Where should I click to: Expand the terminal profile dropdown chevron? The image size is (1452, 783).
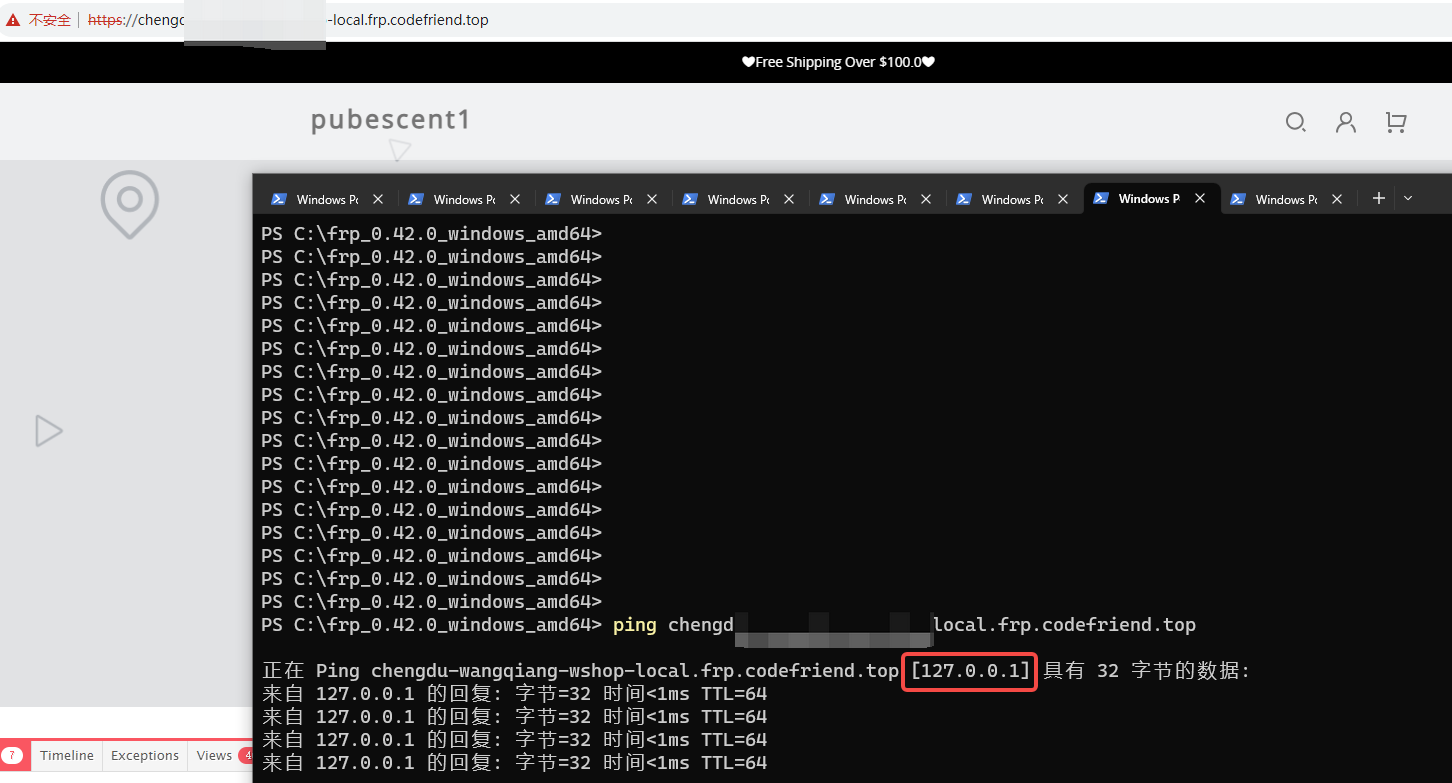[x=1408, y=198]
